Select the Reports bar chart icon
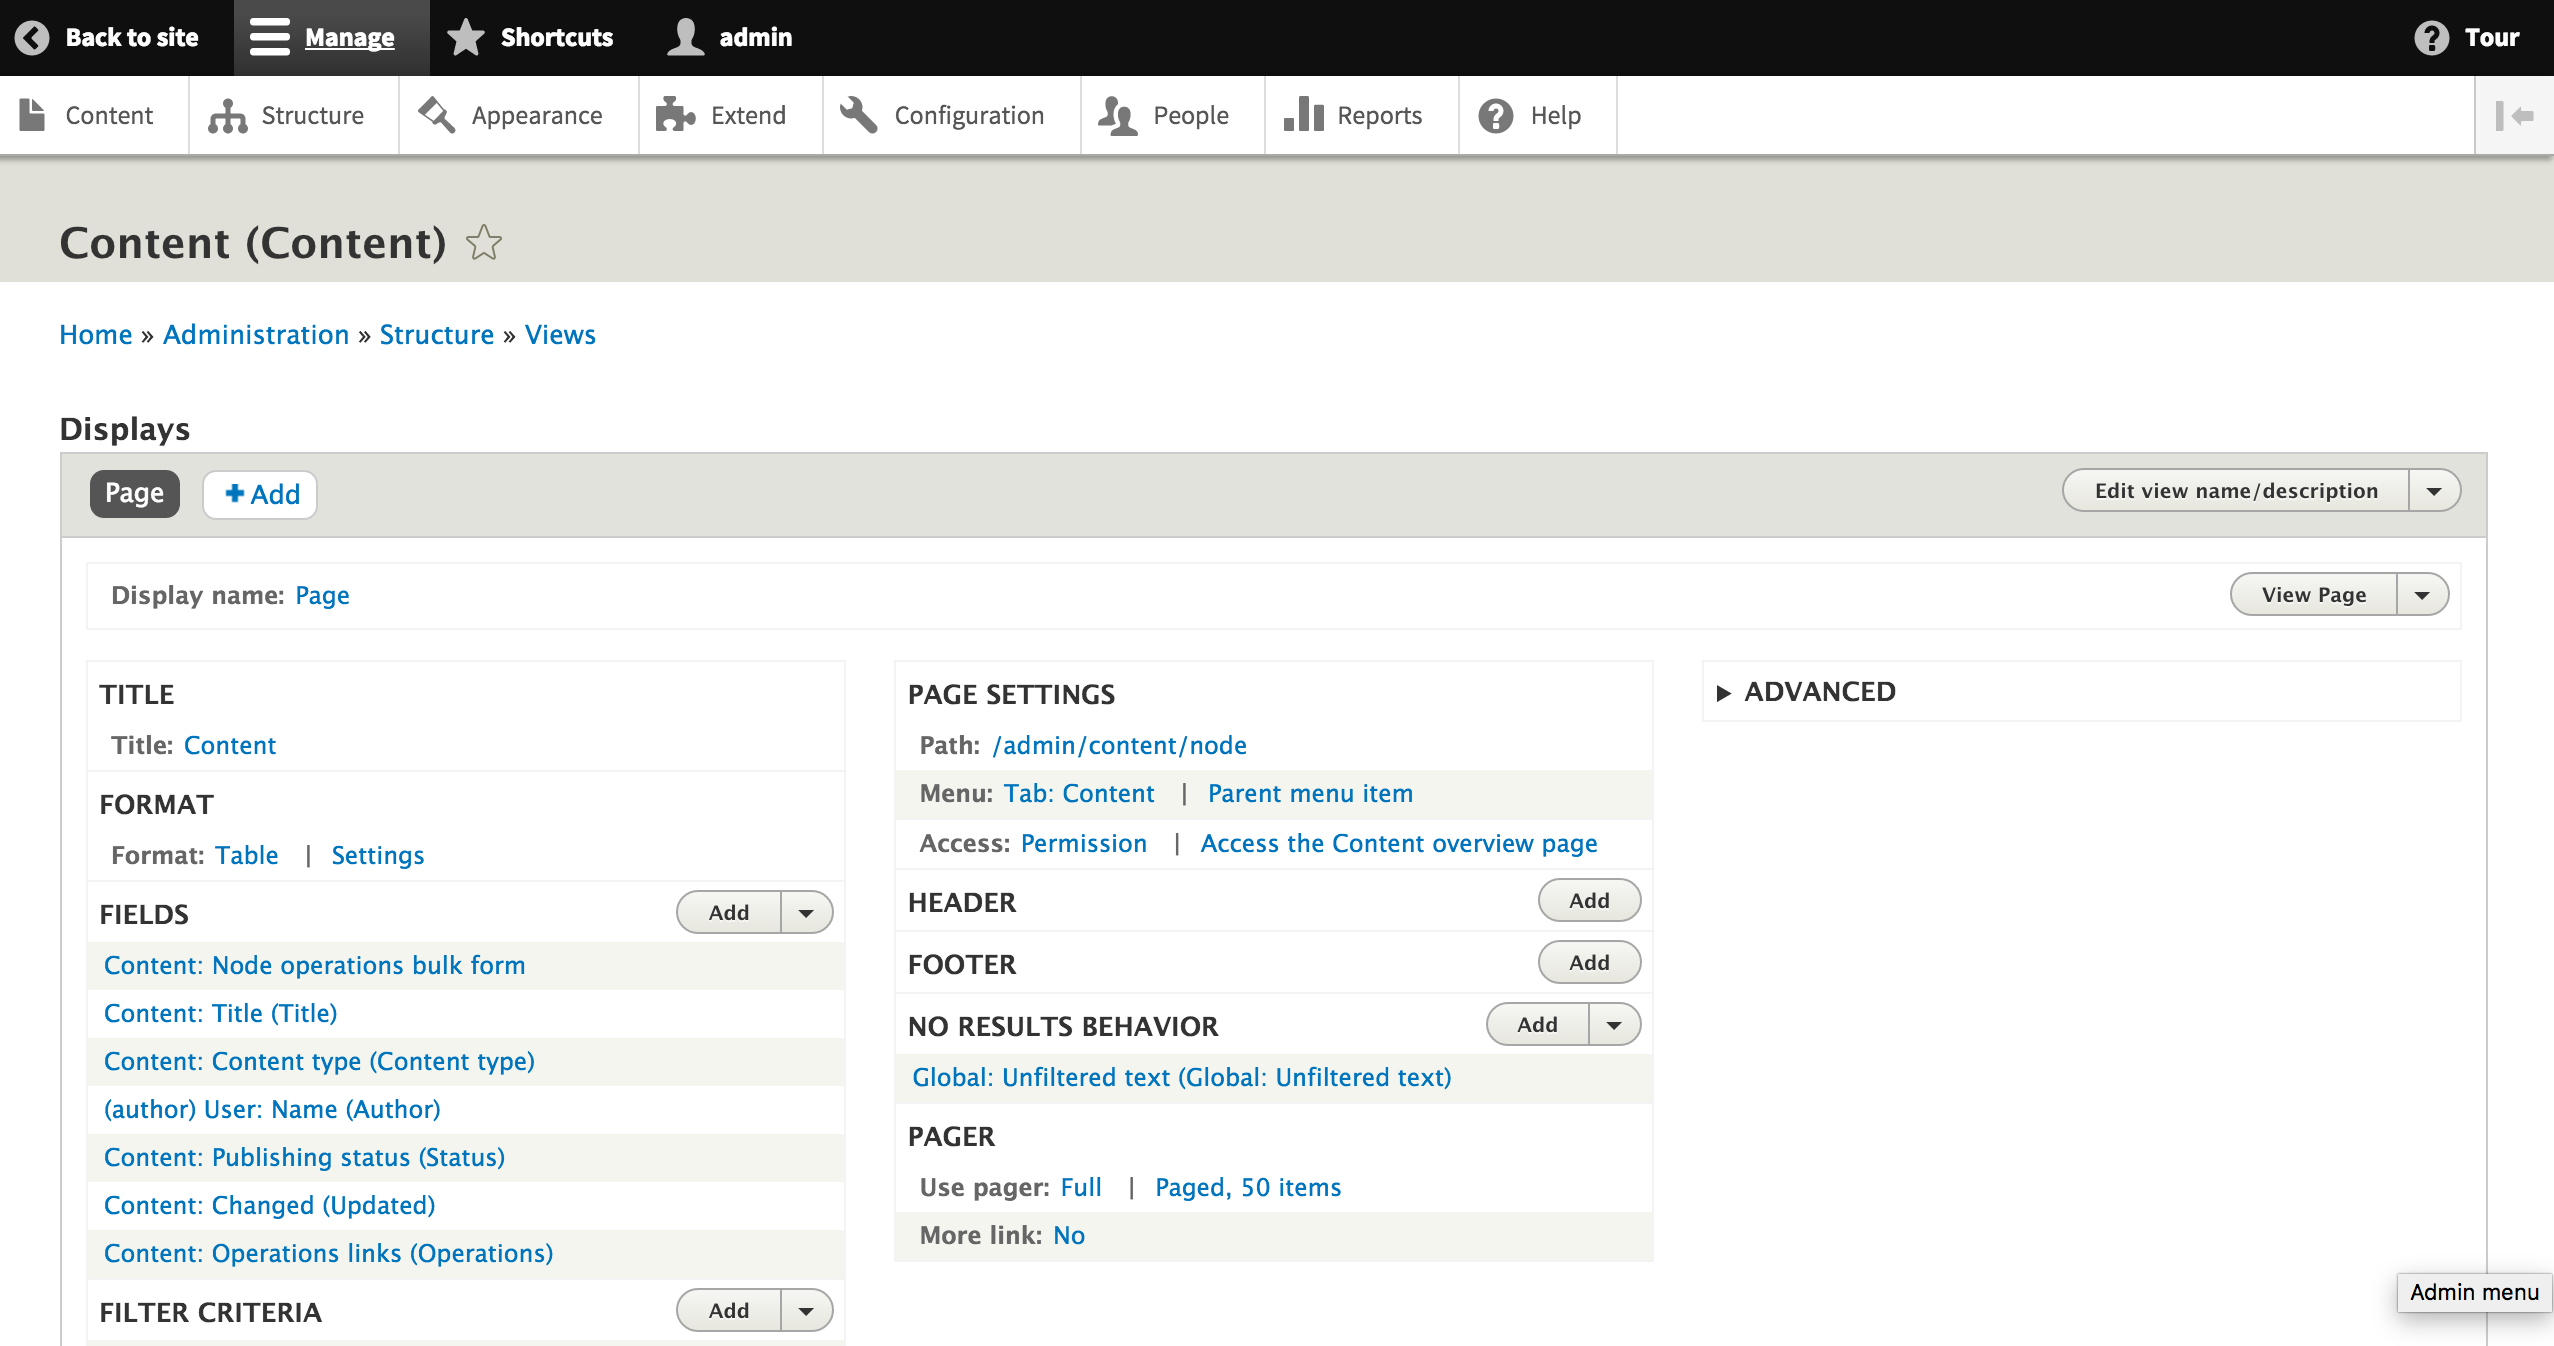2554x1346 pixels. point(1304,114)
